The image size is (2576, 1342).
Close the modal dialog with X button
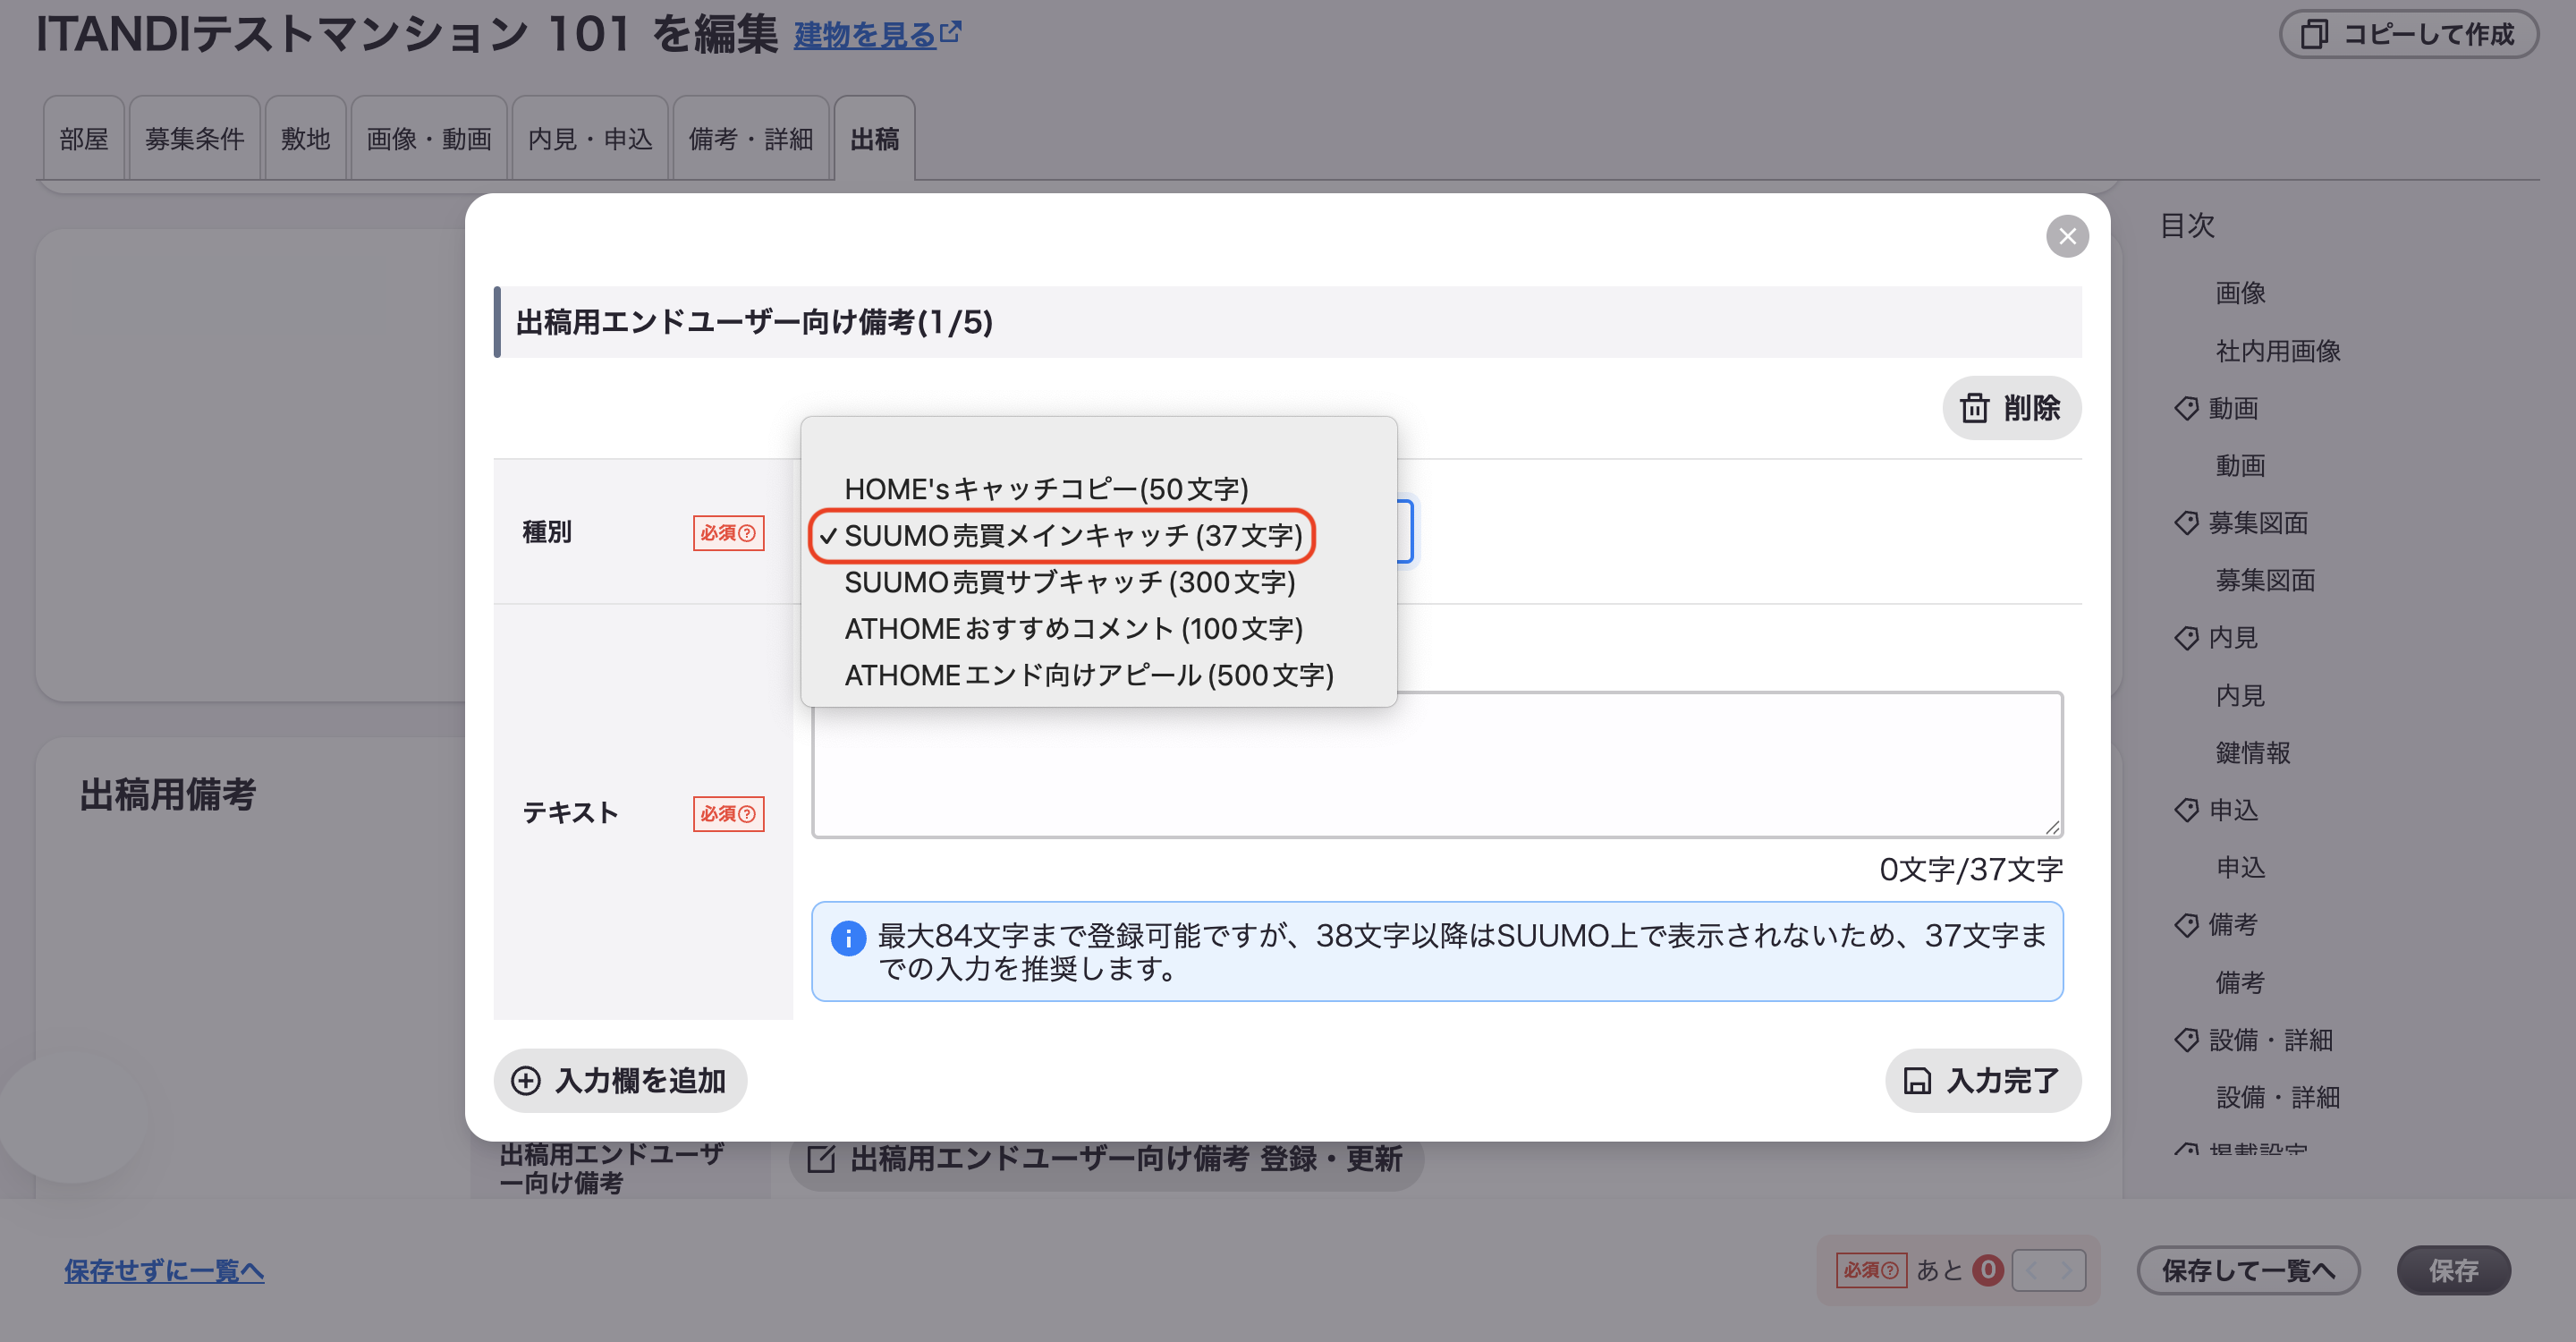point(2067,236)
